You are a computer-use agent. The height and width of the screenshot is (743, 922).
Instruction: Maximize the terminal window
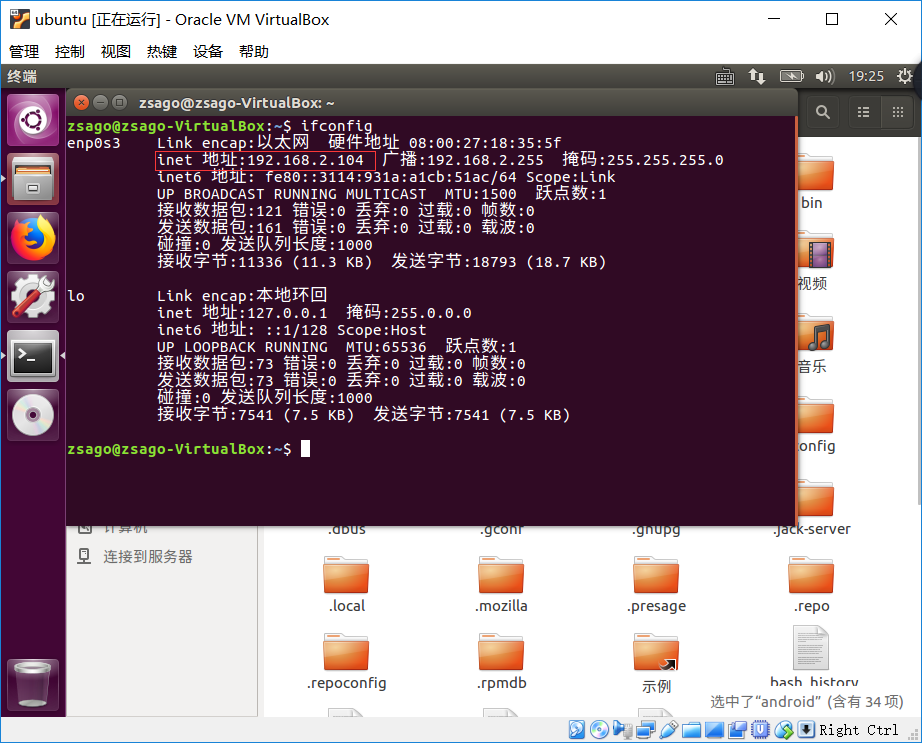[119, 103]
